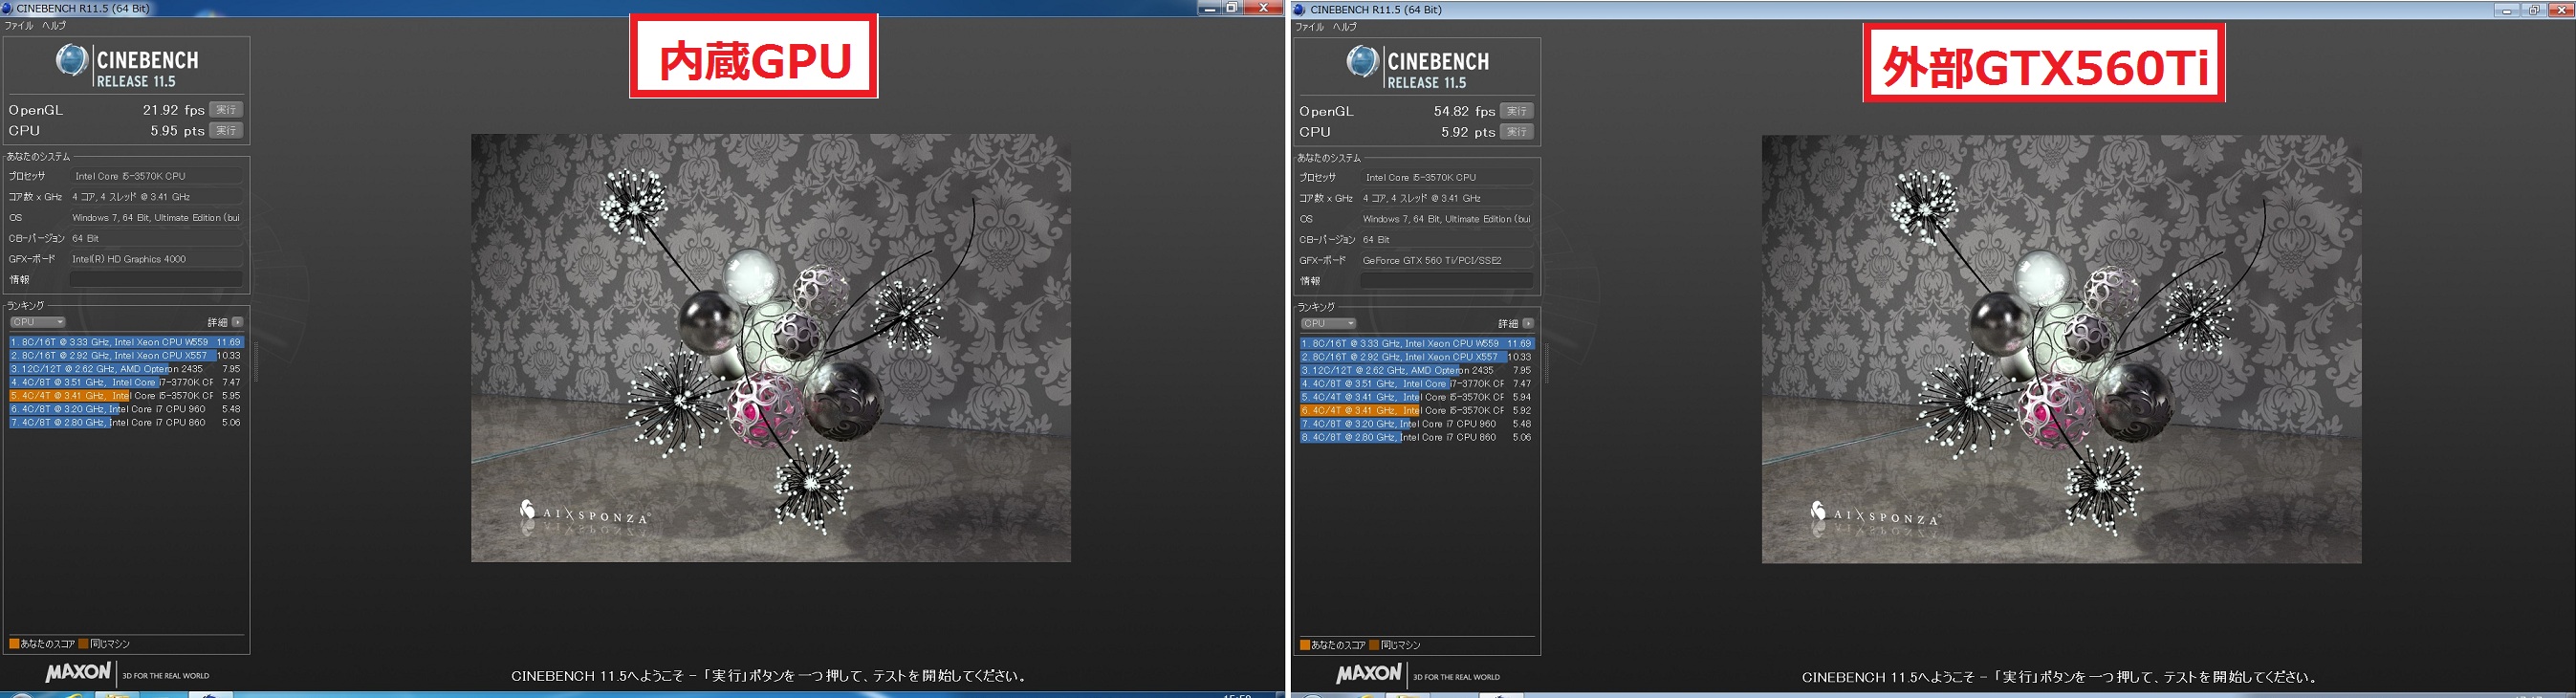Click the welcome status message in the HD Graphics 4000 window

pos(771,676)
